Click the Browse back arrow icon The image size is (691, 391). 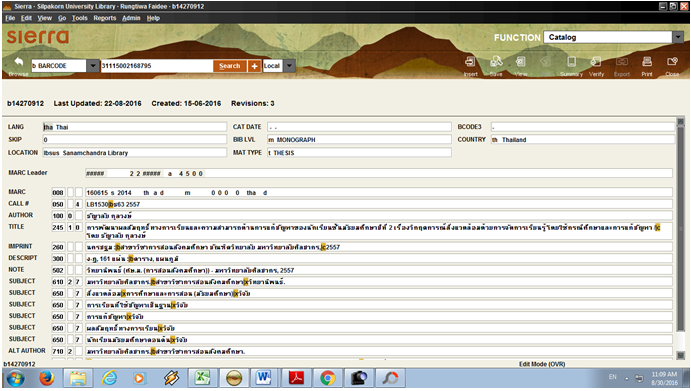pos(19,62)
